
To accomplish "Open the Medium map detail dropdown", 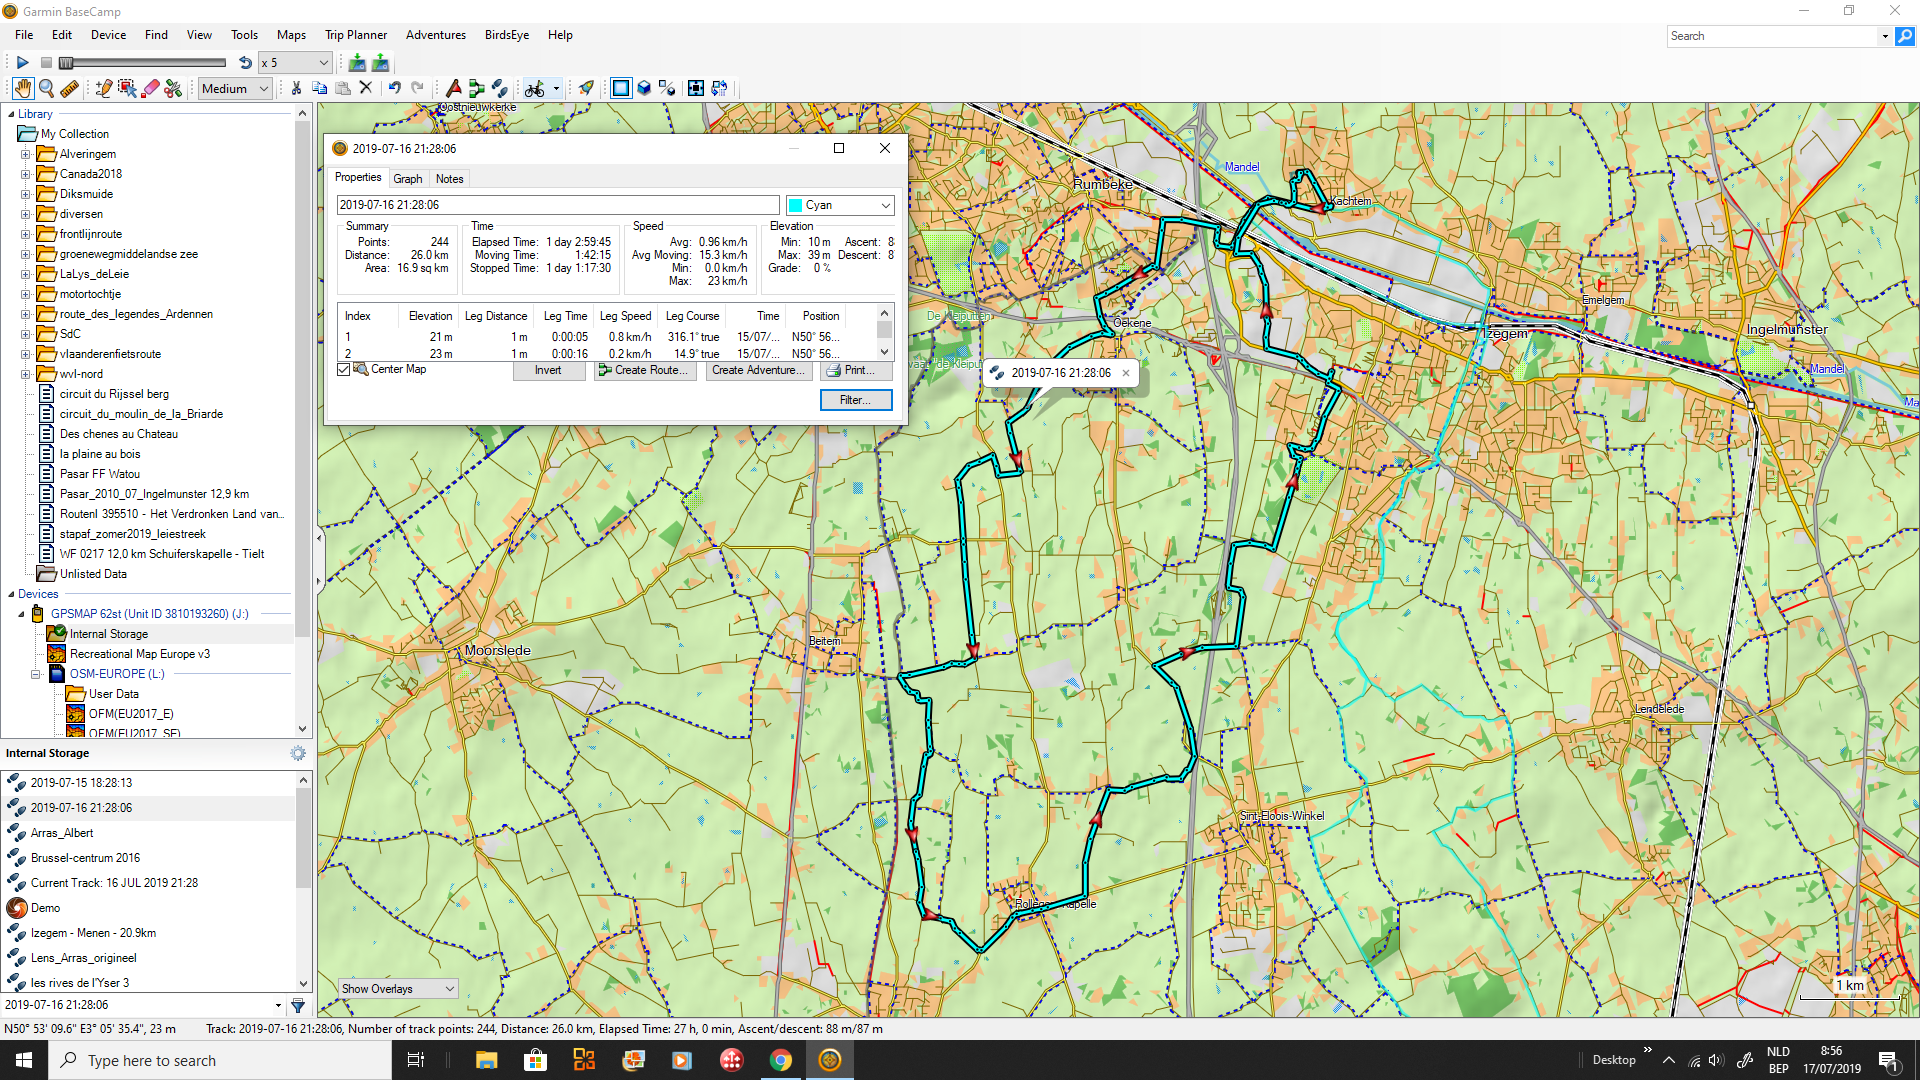I will (235, 88).
